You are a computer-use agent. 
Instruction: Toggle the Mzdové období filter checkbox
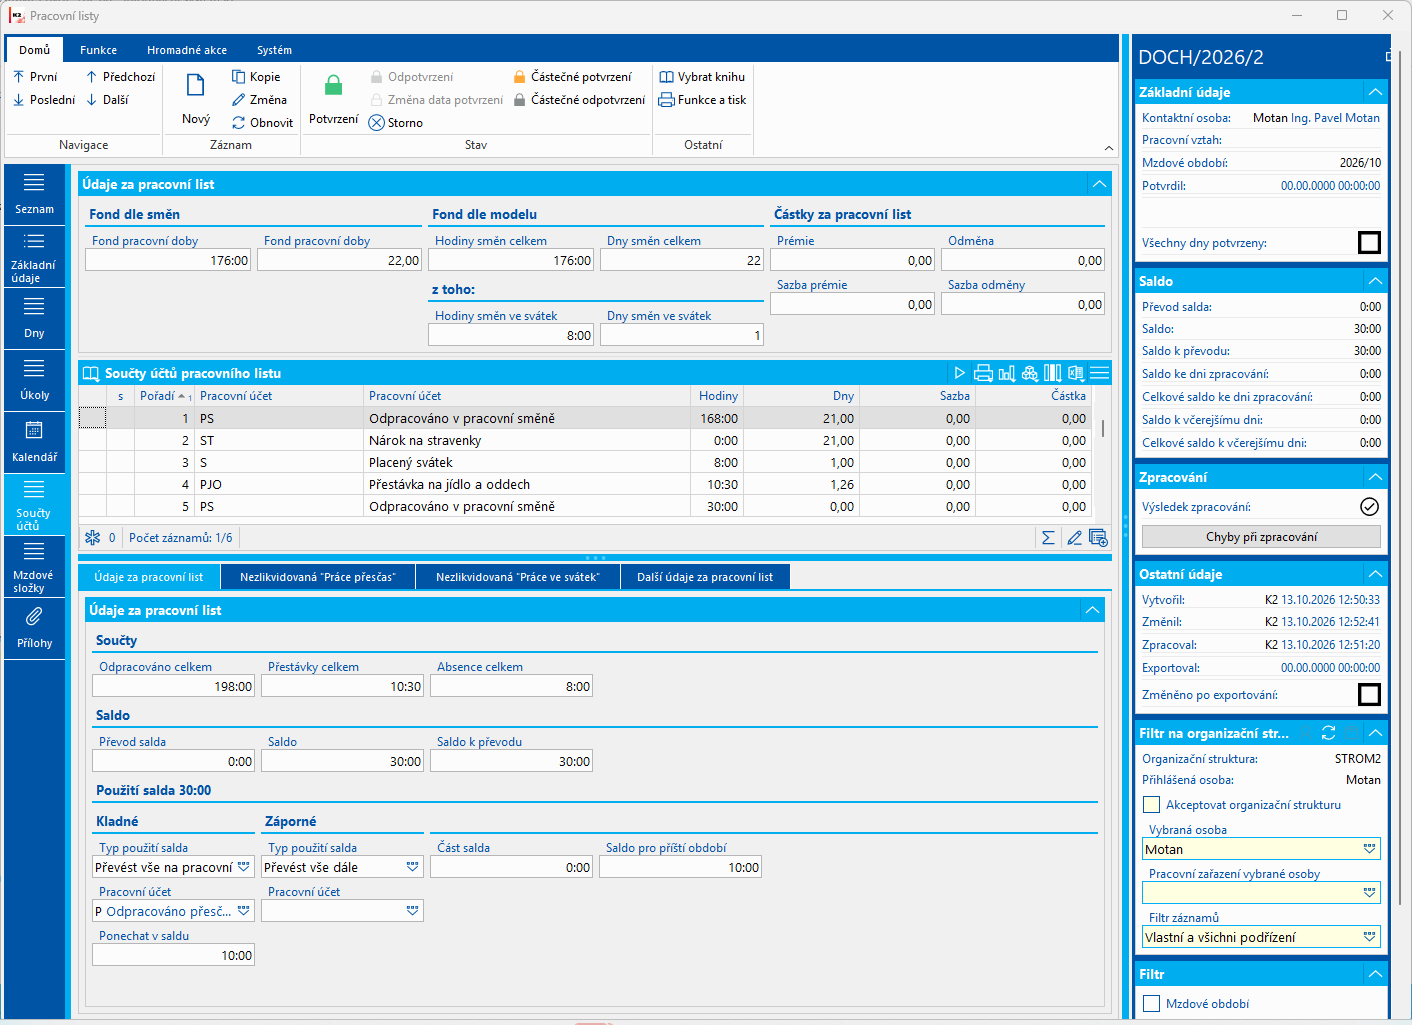click(x=1152, y=1004)
